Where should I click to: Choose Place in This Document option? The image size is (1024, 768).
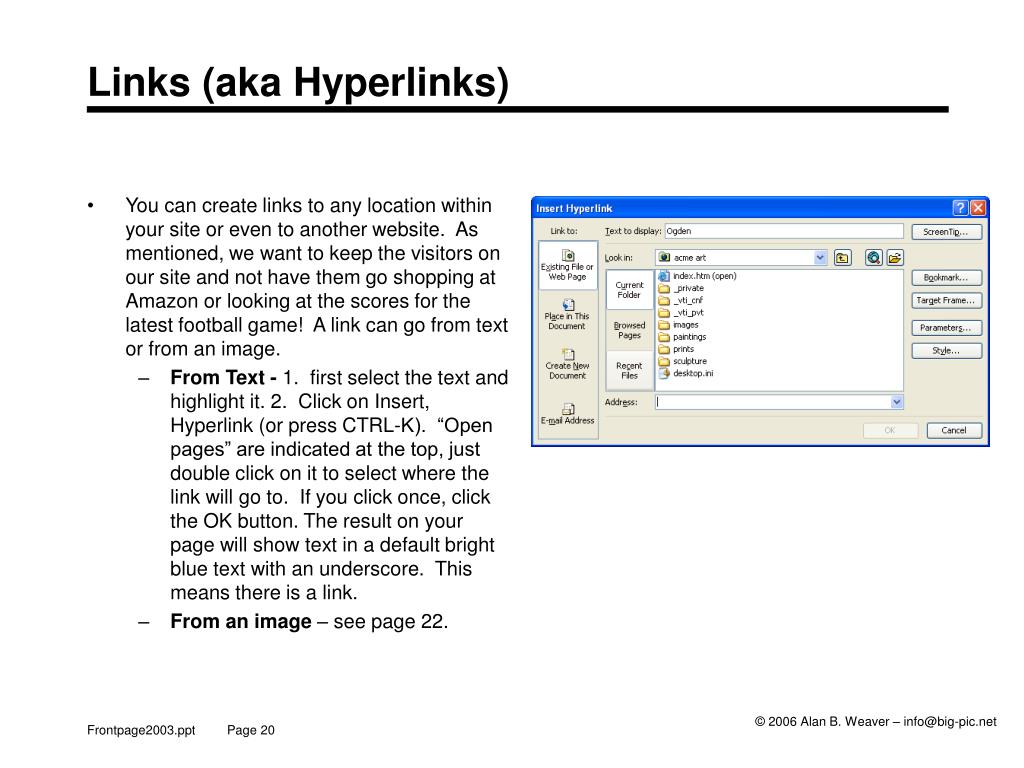(x=568, y=315)
